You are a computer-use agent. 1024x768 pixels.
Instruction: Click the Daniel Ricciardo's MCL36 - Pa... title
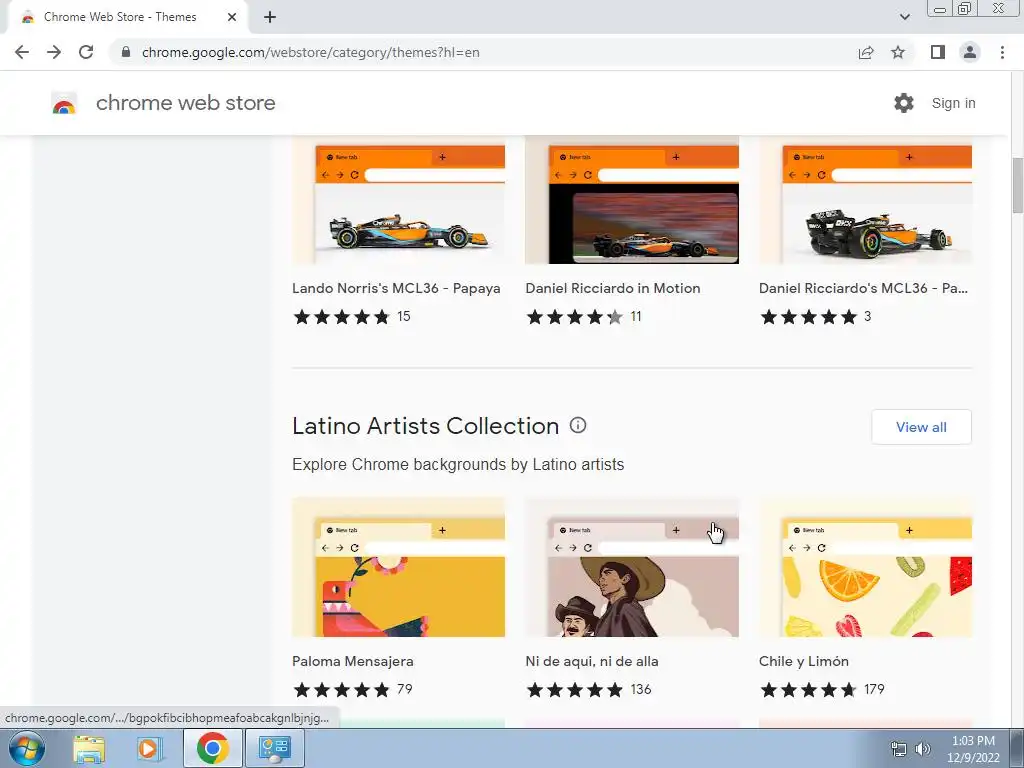863,288
